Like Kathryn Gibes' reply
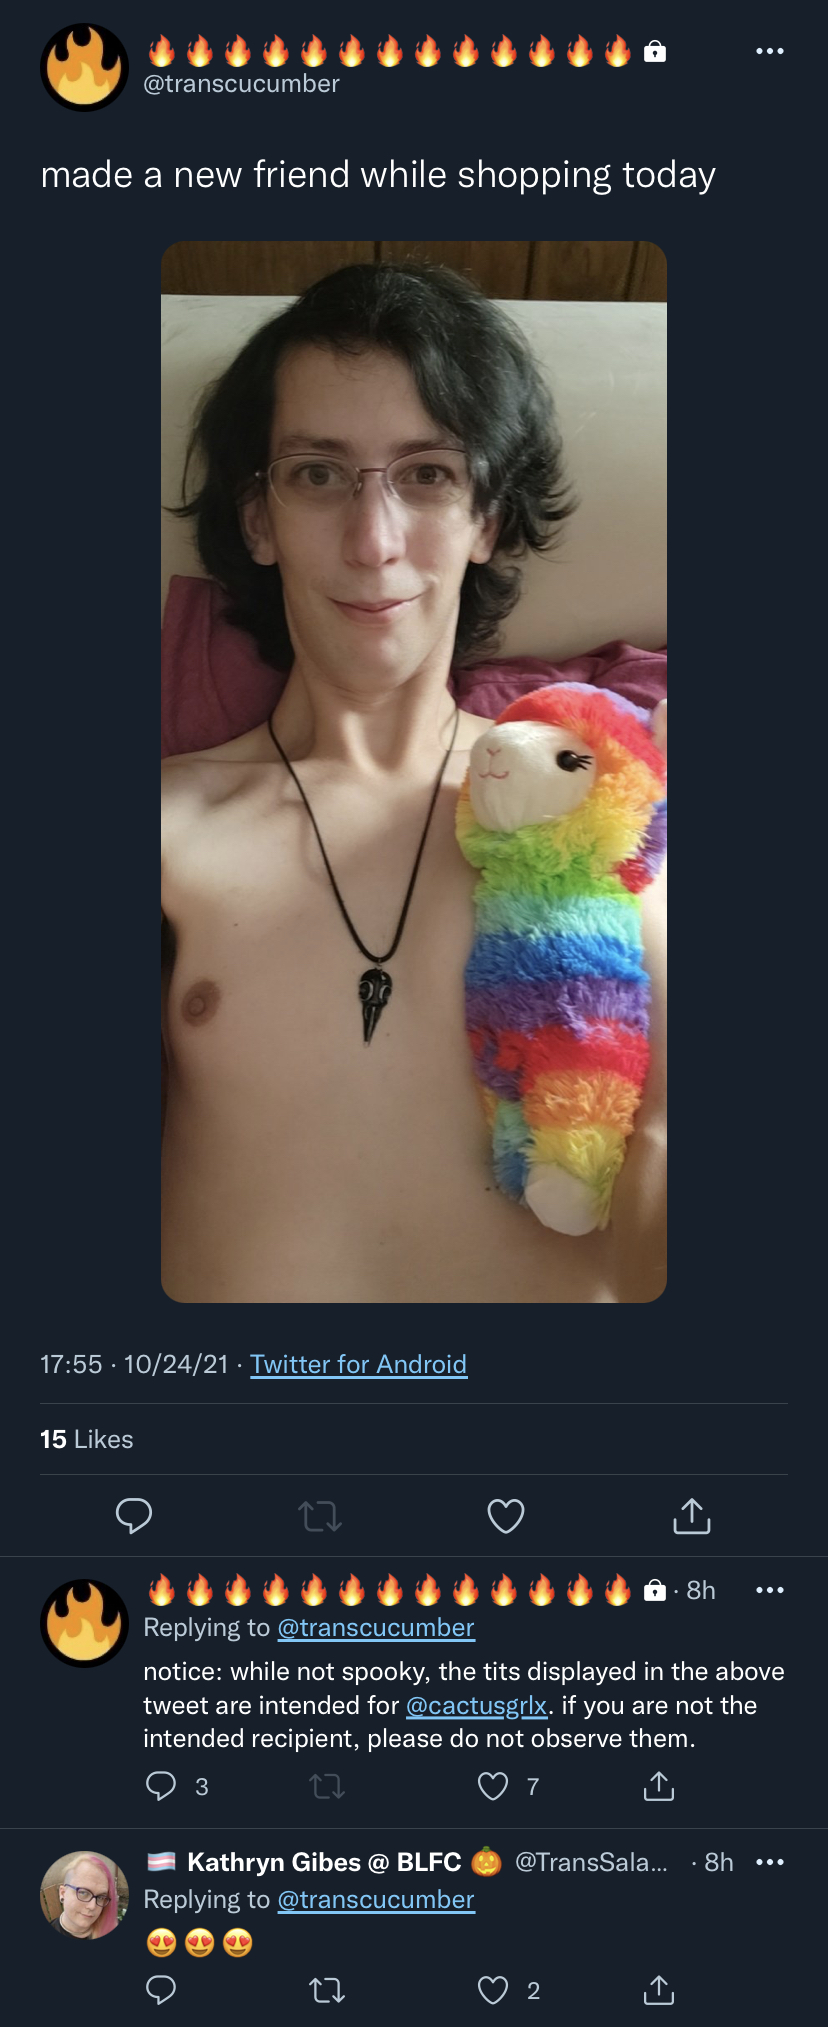This screenshot has width=828, height=2027. click(x=493, y=1990)
